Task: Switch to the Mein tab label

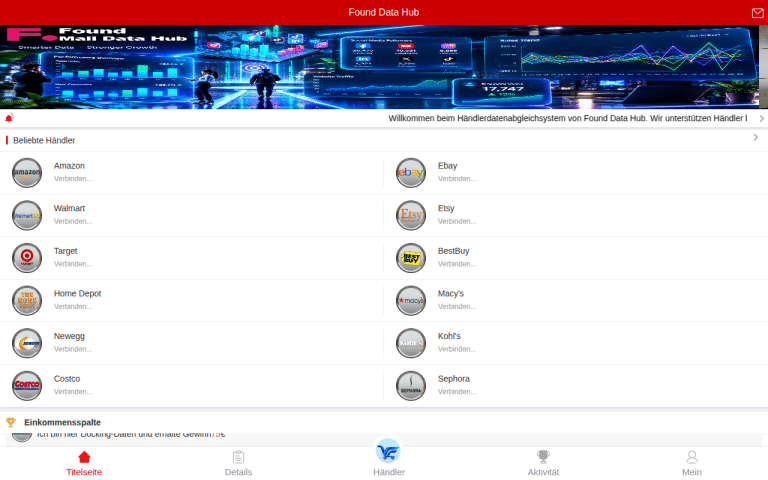Action: point(692,472)
